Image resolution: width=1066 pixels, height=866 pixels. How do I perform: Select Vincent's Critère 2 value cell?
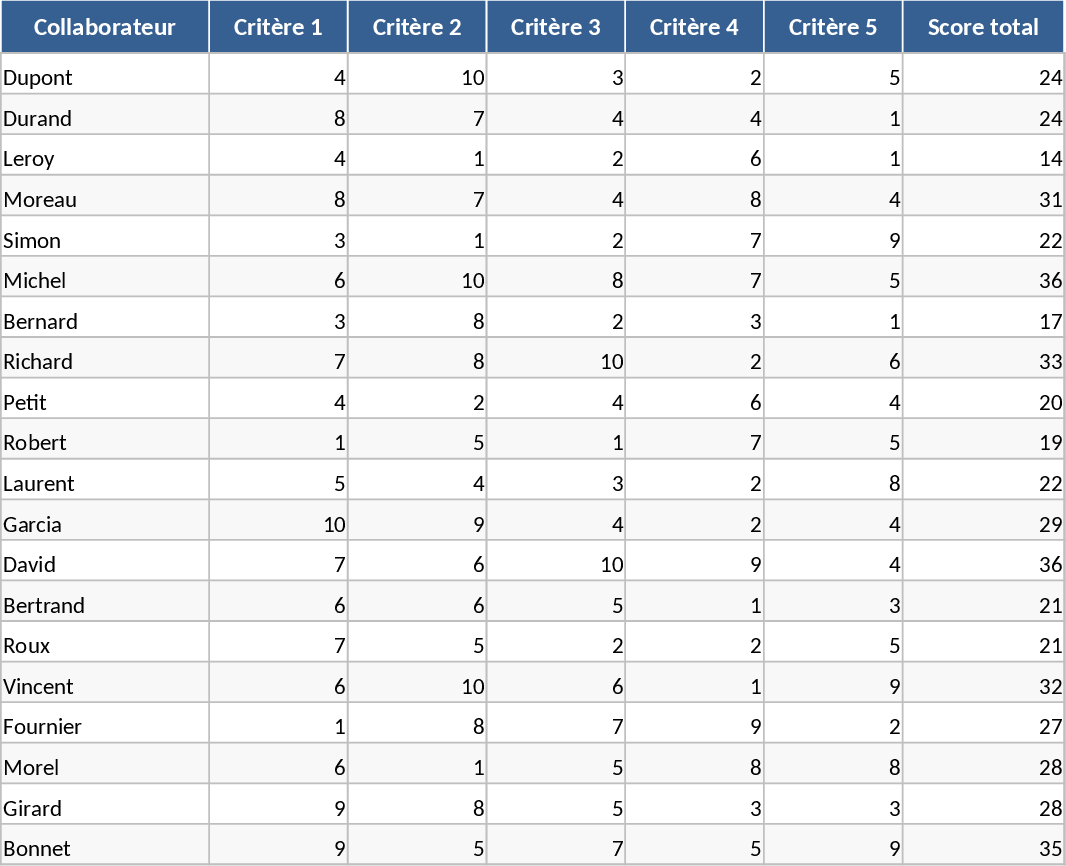coord(417,686)
